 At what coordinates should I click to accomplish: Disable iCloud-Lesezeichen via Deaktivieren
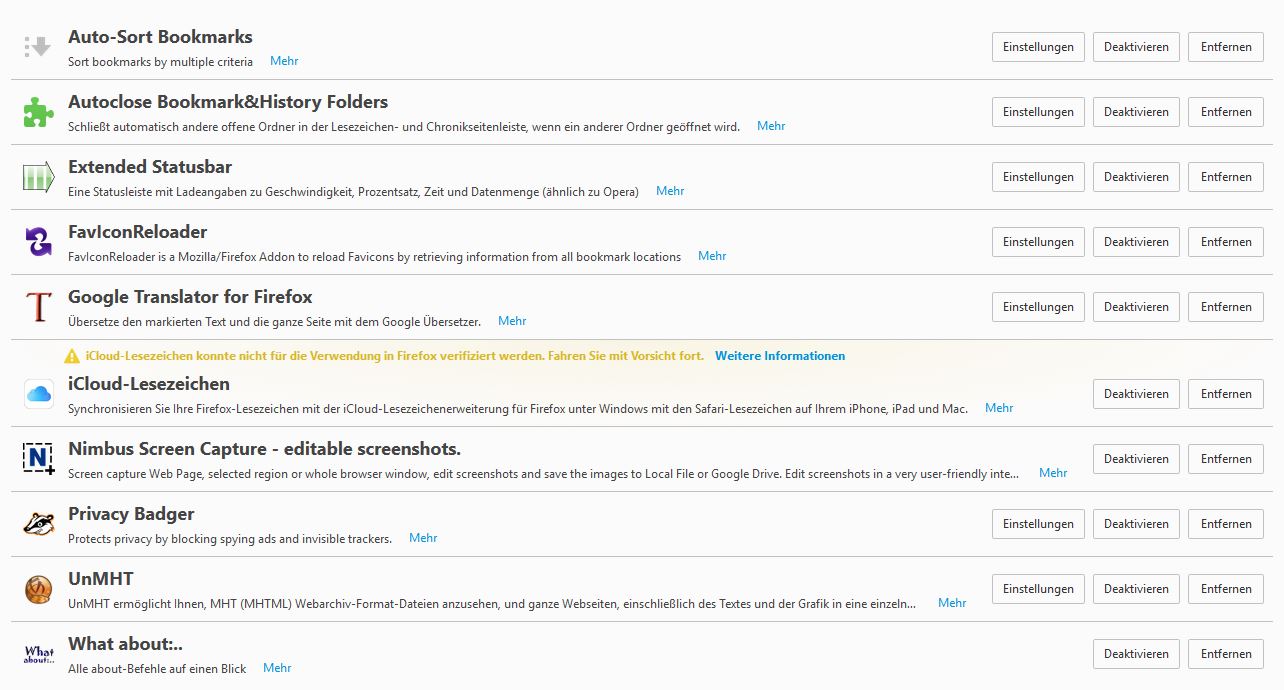click(x=1136, y=394)
